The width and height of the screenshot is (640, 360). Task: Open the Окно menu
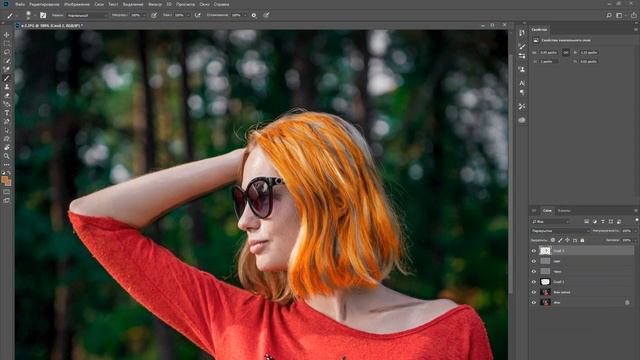point(204,4)
